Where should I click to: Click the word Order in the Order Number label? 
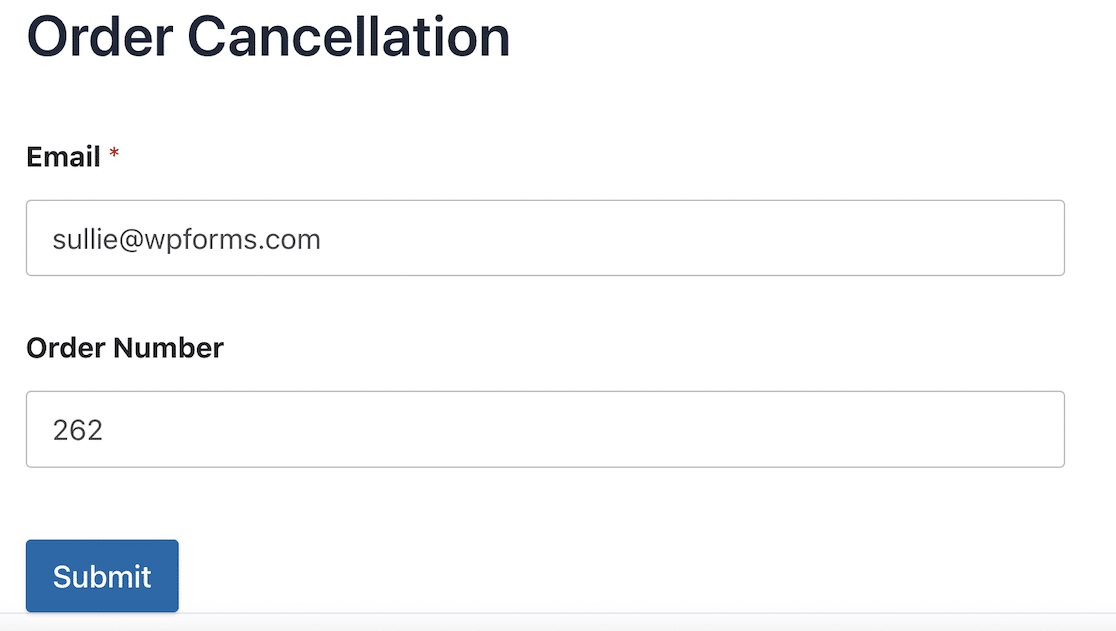tap(66, 348)
